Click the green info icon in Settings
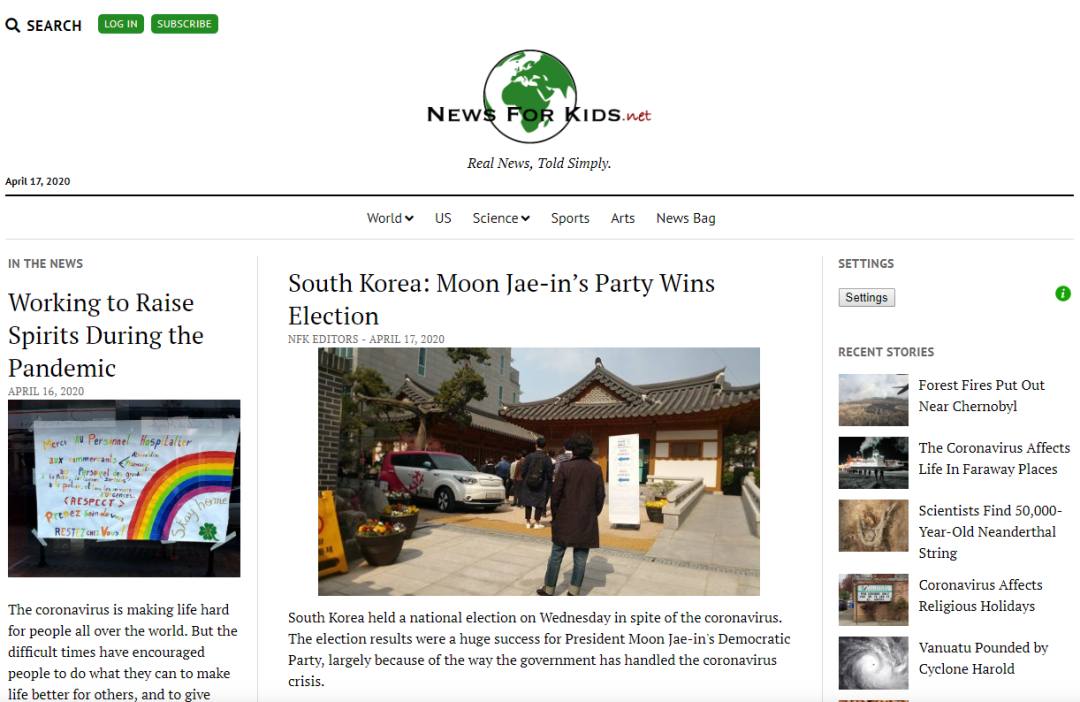Image resolution: width=1080 pixels, height=702 pixels. (x=1063, y=293)
